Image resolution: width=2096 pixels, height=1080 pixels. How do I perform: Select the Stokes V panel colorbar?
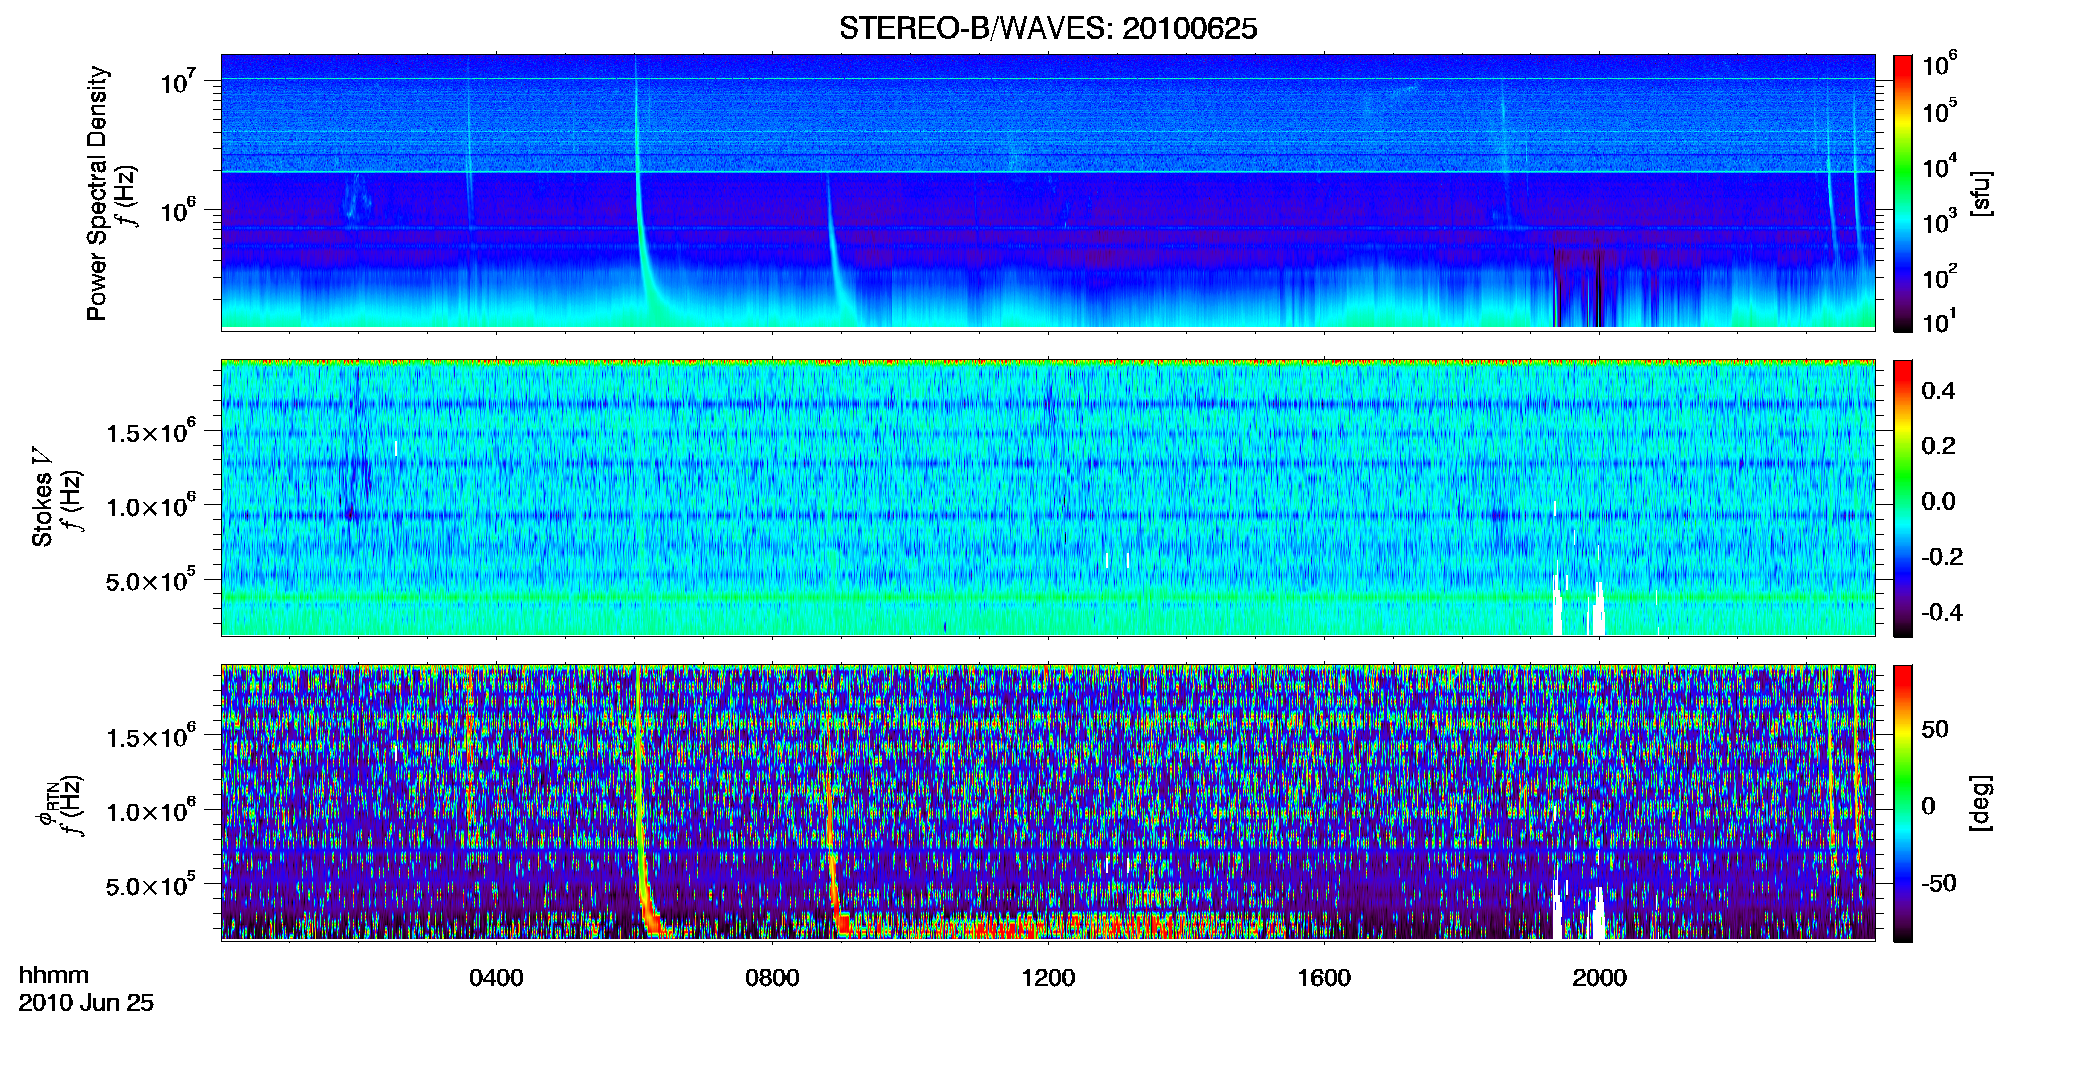tap(1903, 498)
